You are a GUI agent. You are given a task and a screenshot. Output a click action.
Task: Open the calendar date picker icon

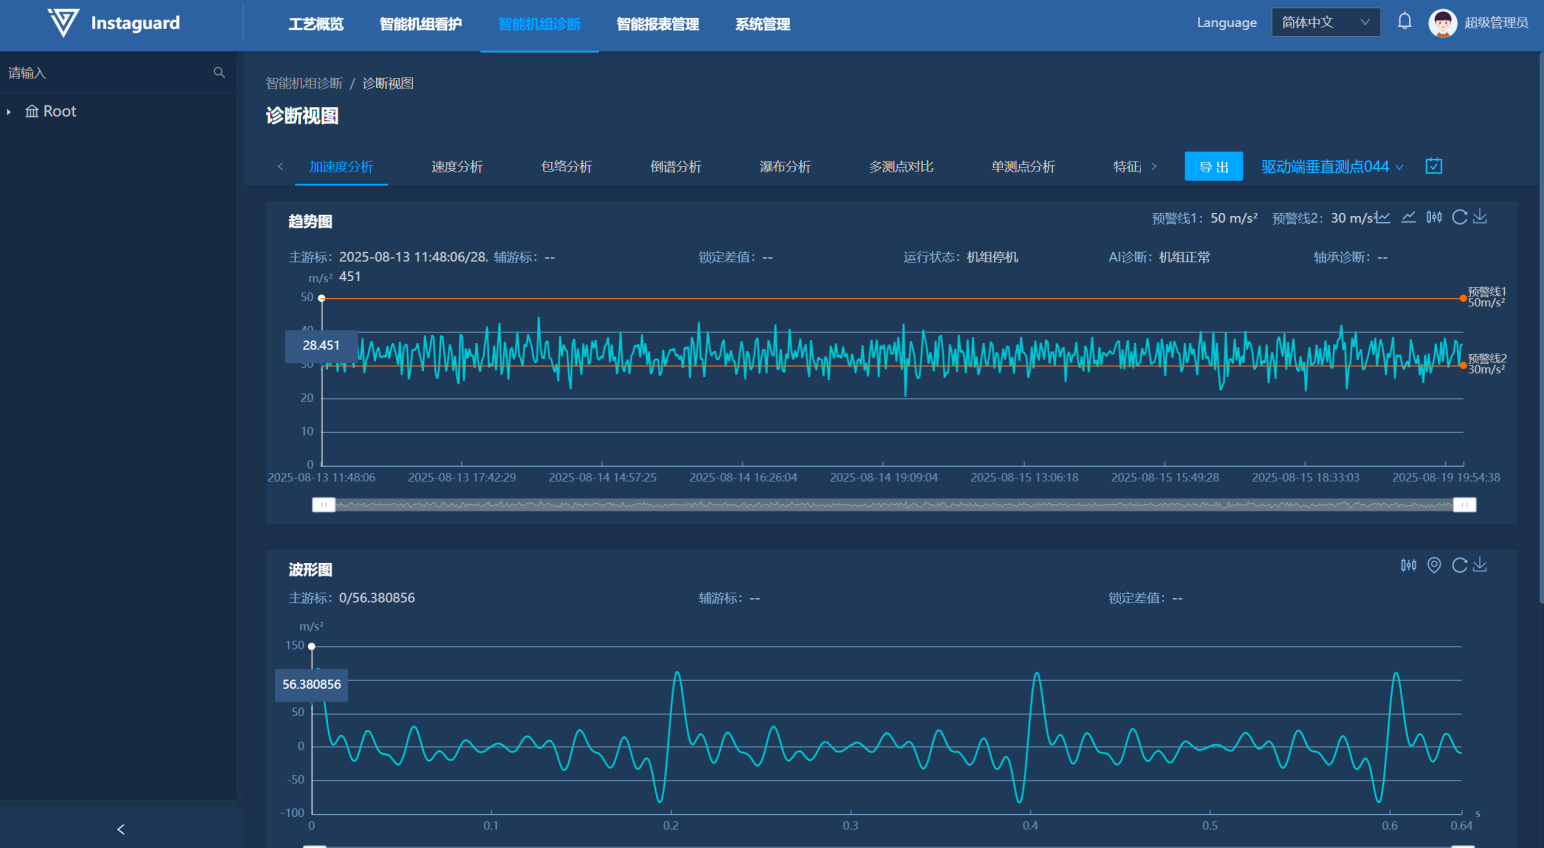(1434, 166)
